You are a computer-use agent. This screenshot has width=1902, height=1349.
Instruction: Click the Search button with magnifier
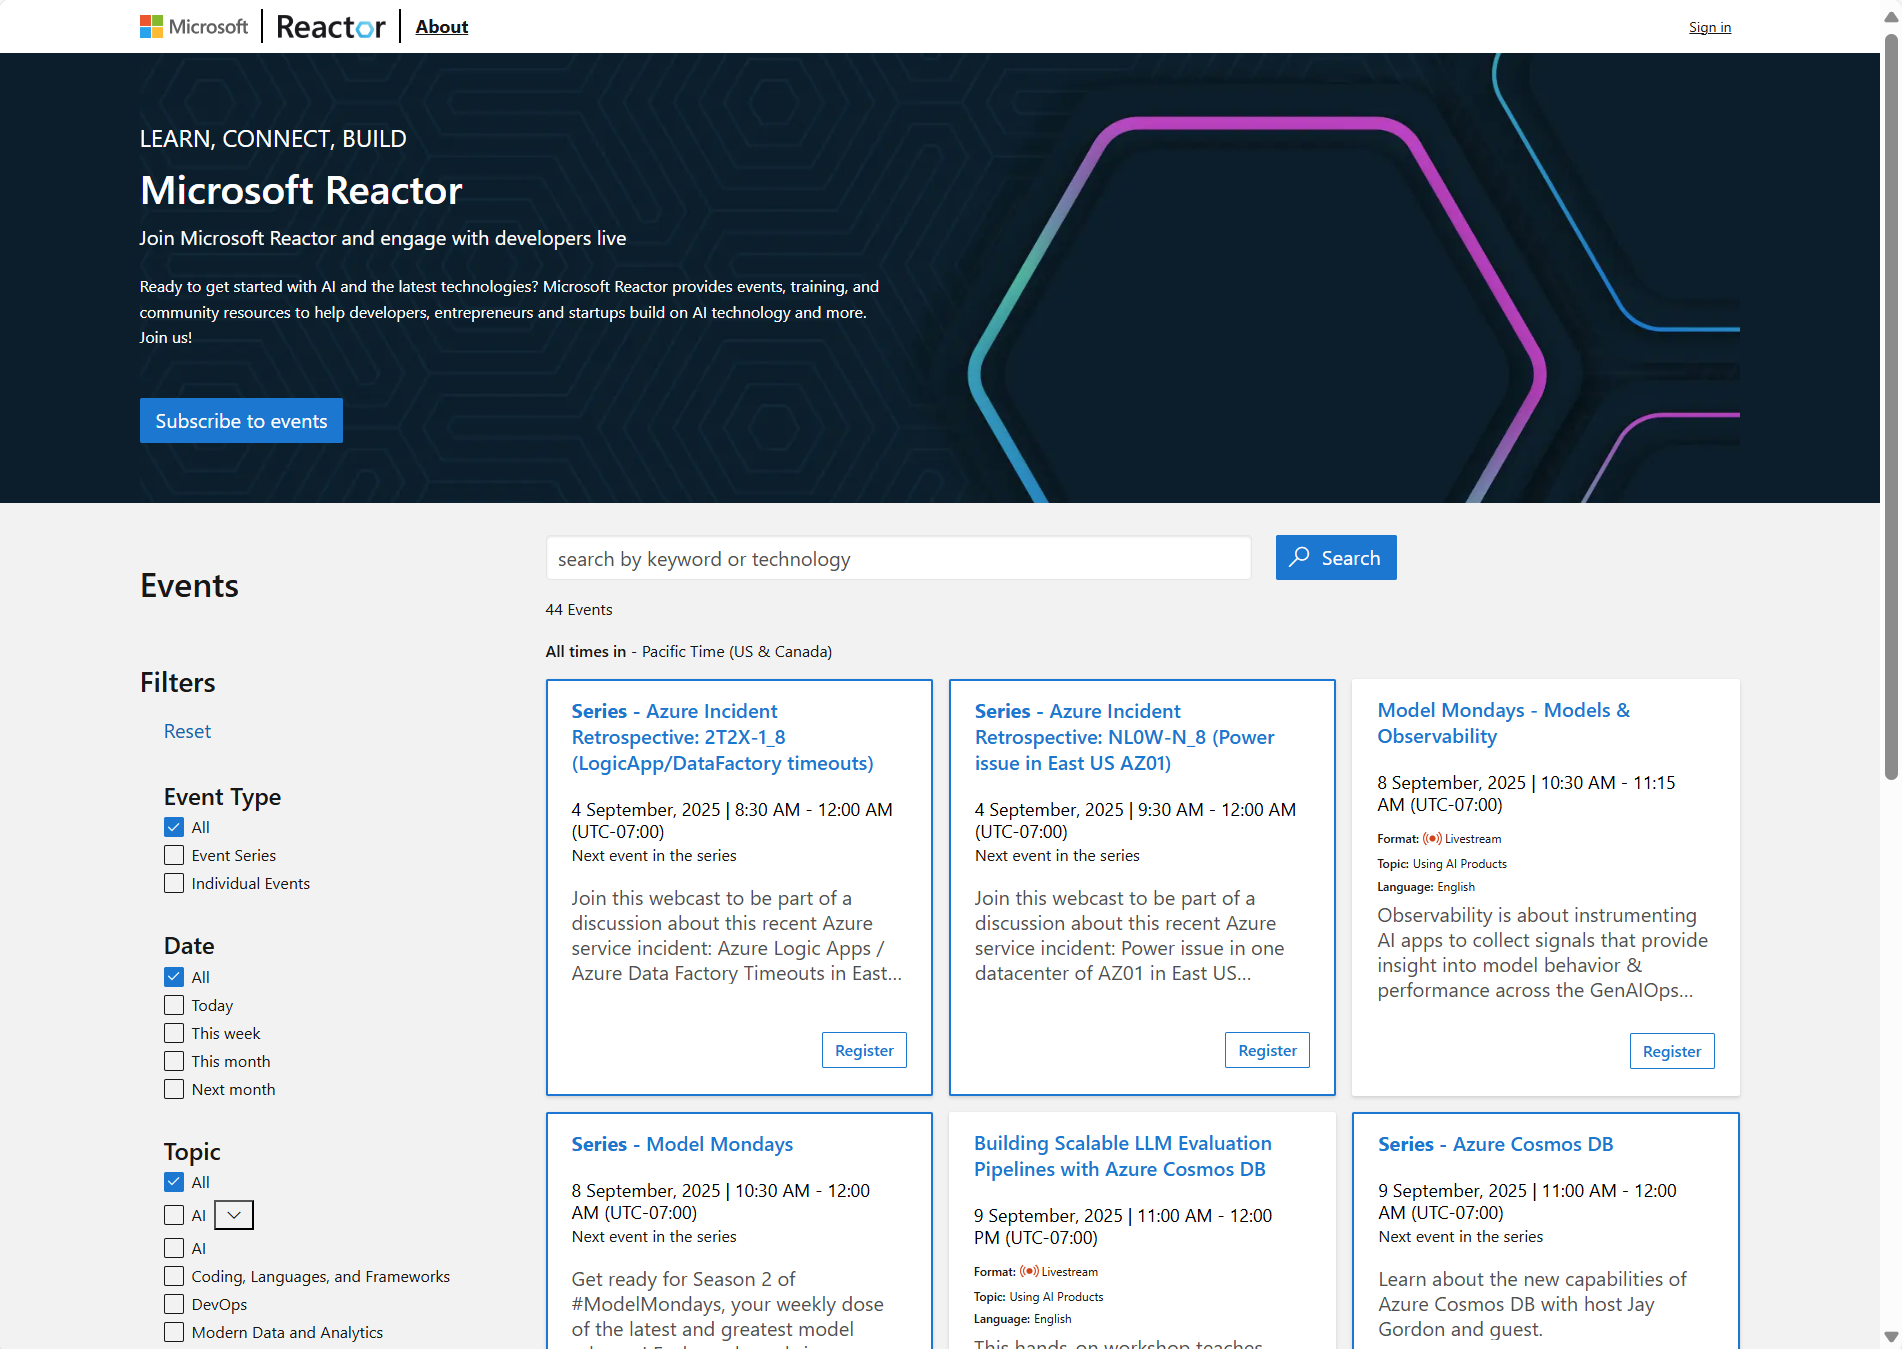click(x=1335, y=558)
